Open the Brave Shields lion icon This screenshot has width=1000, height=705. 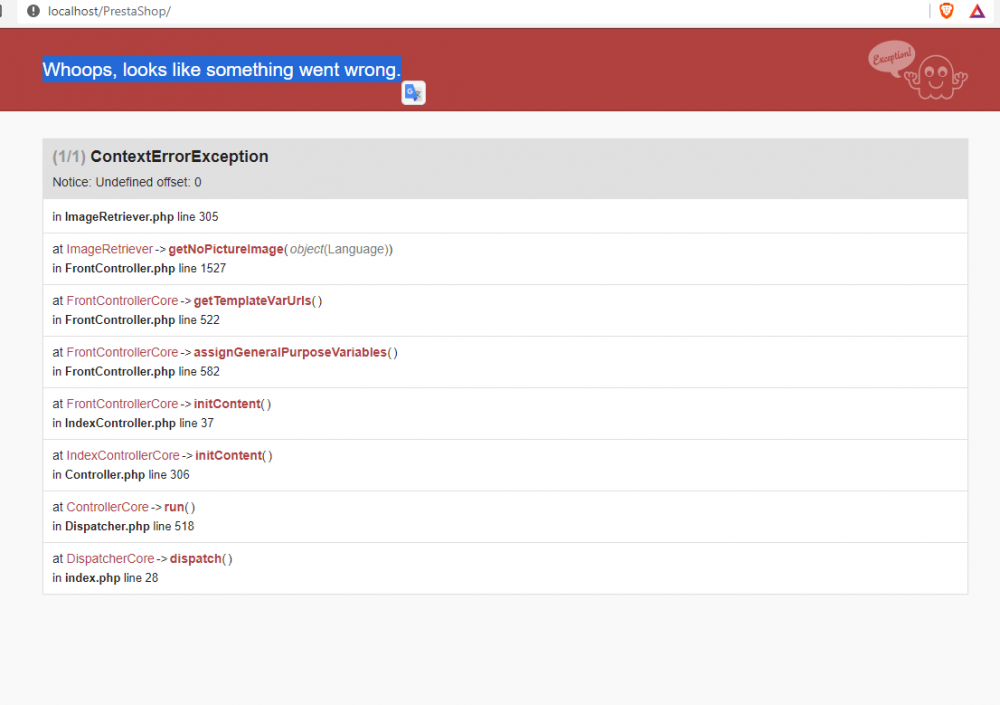[946, 11]
